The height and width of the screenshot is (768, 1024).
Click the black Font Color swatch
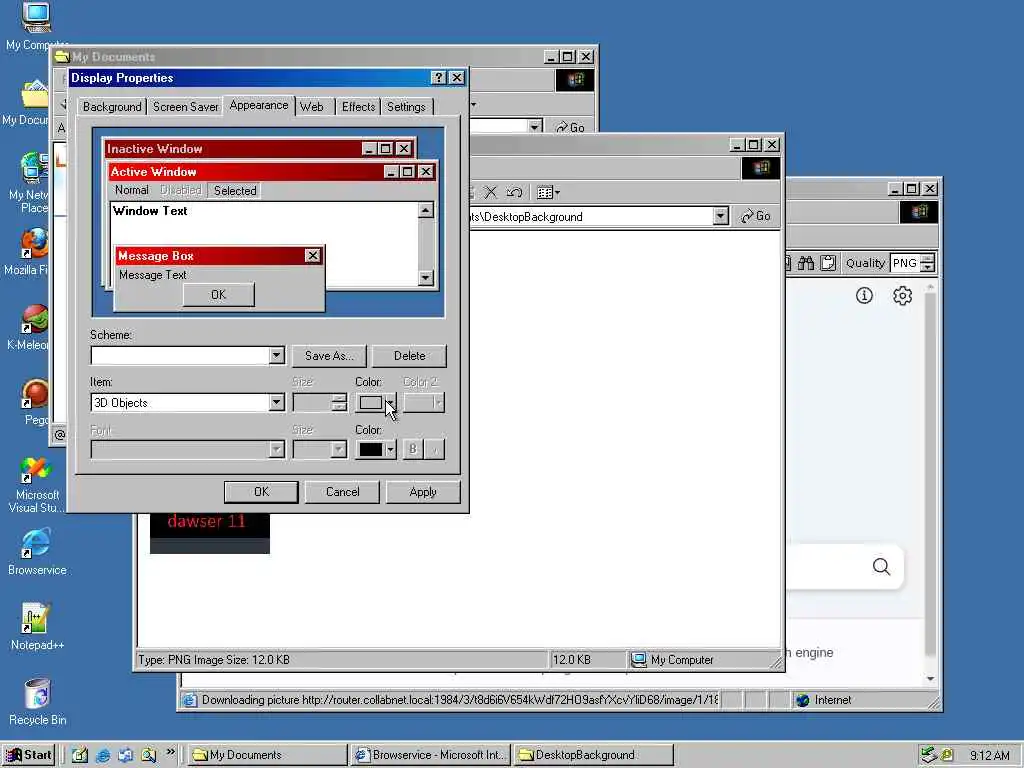click(370, 449)
